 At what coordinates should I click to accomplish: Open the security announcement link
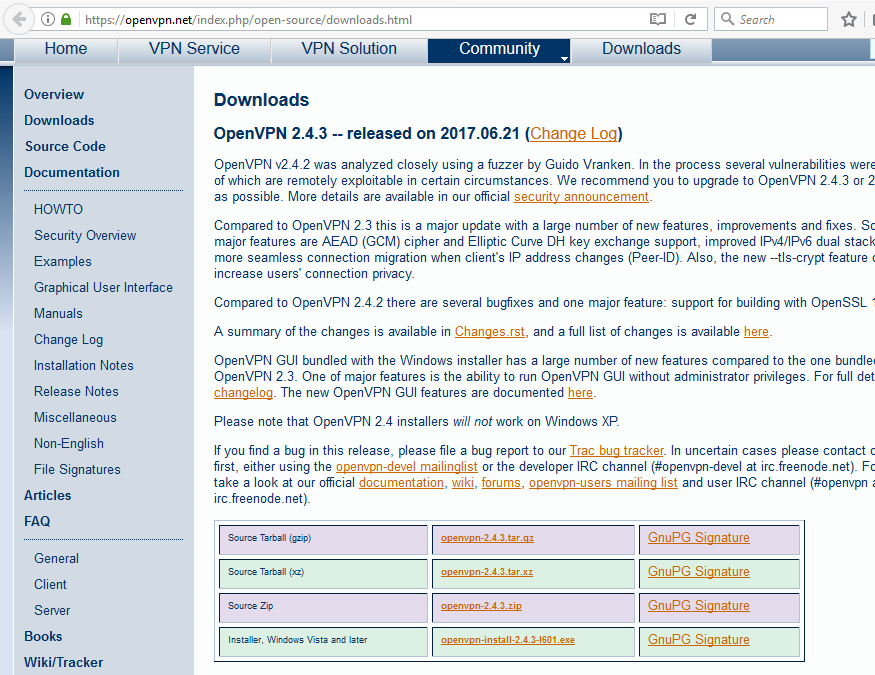click(x=581, y=197)
